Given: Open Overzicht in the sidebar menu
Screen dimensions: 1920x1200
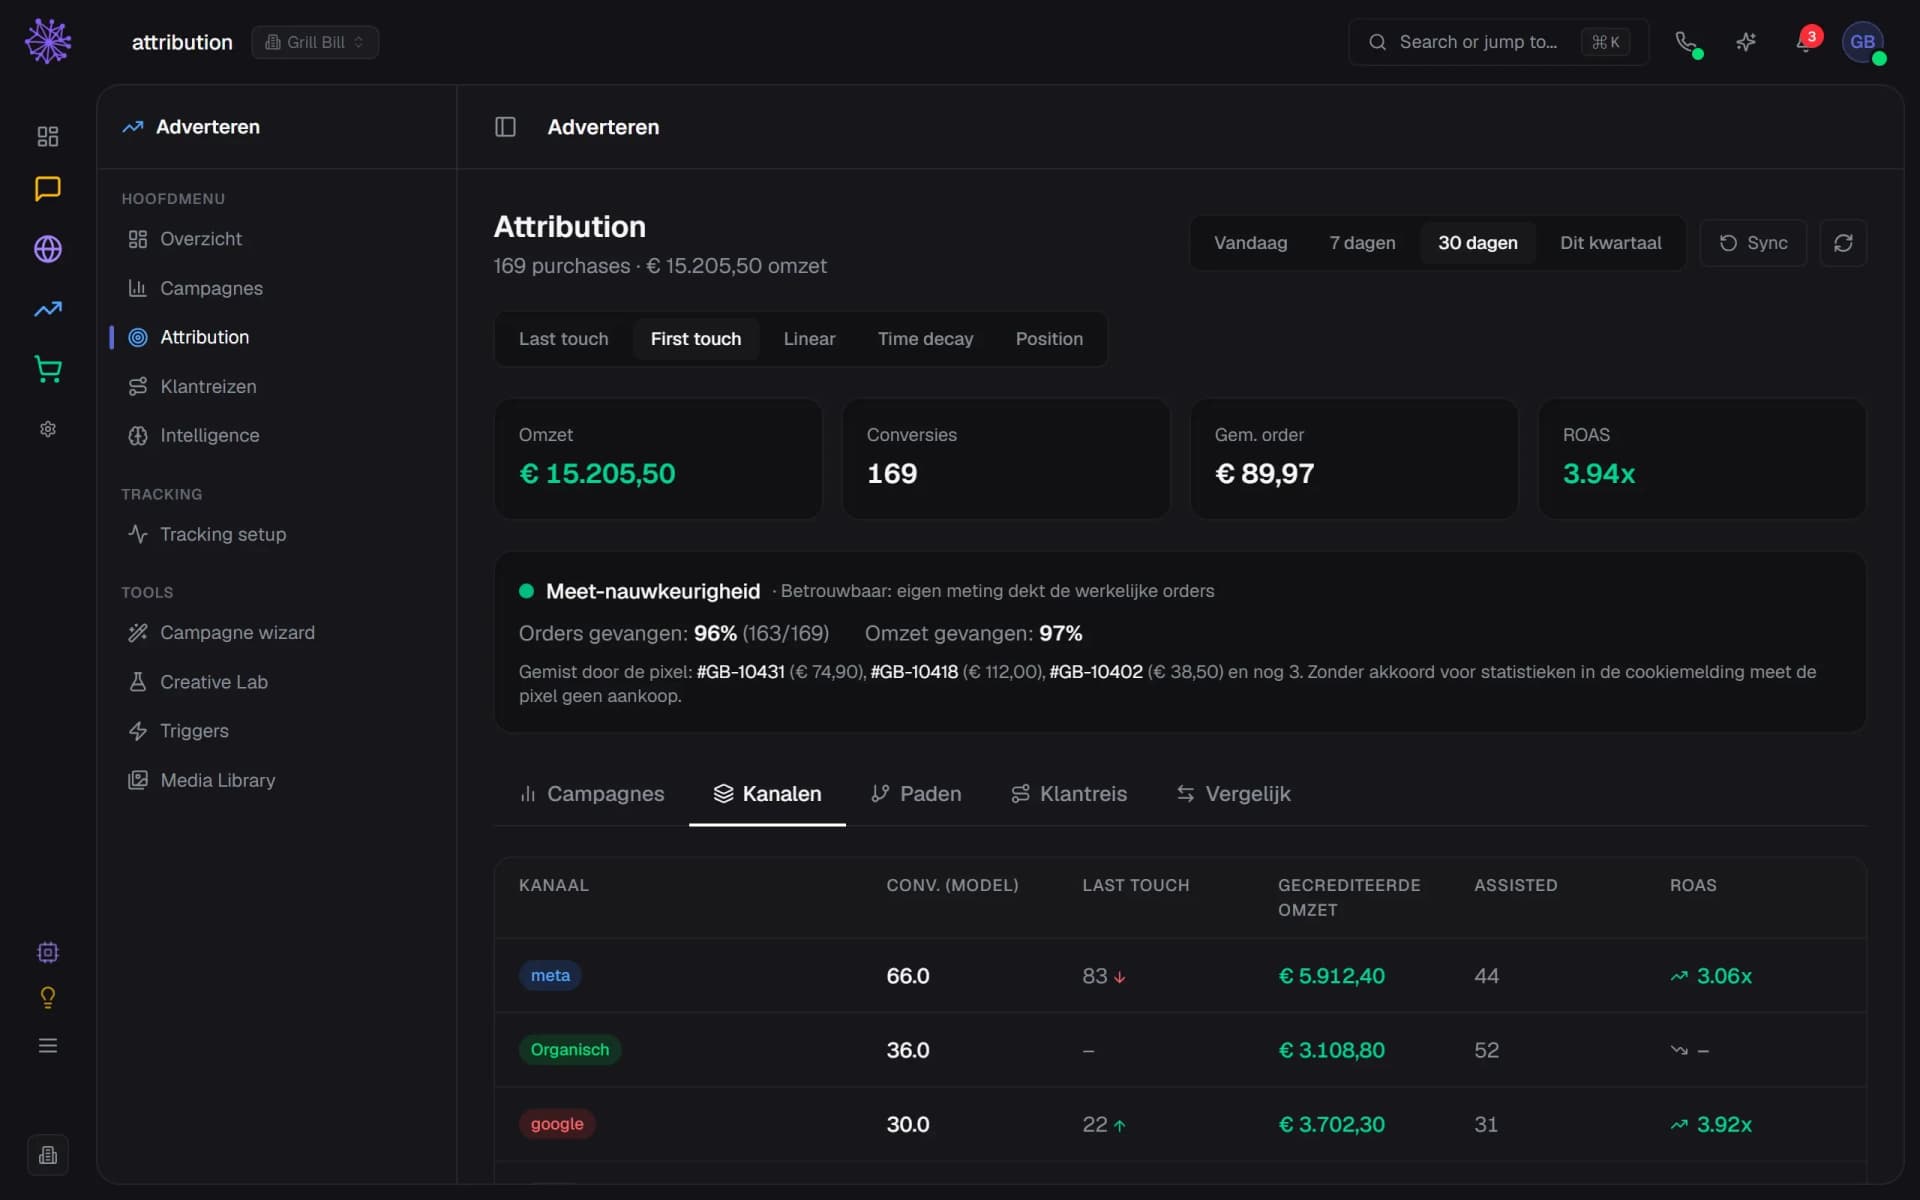Looking at the screenshot, I should point(277,239).
